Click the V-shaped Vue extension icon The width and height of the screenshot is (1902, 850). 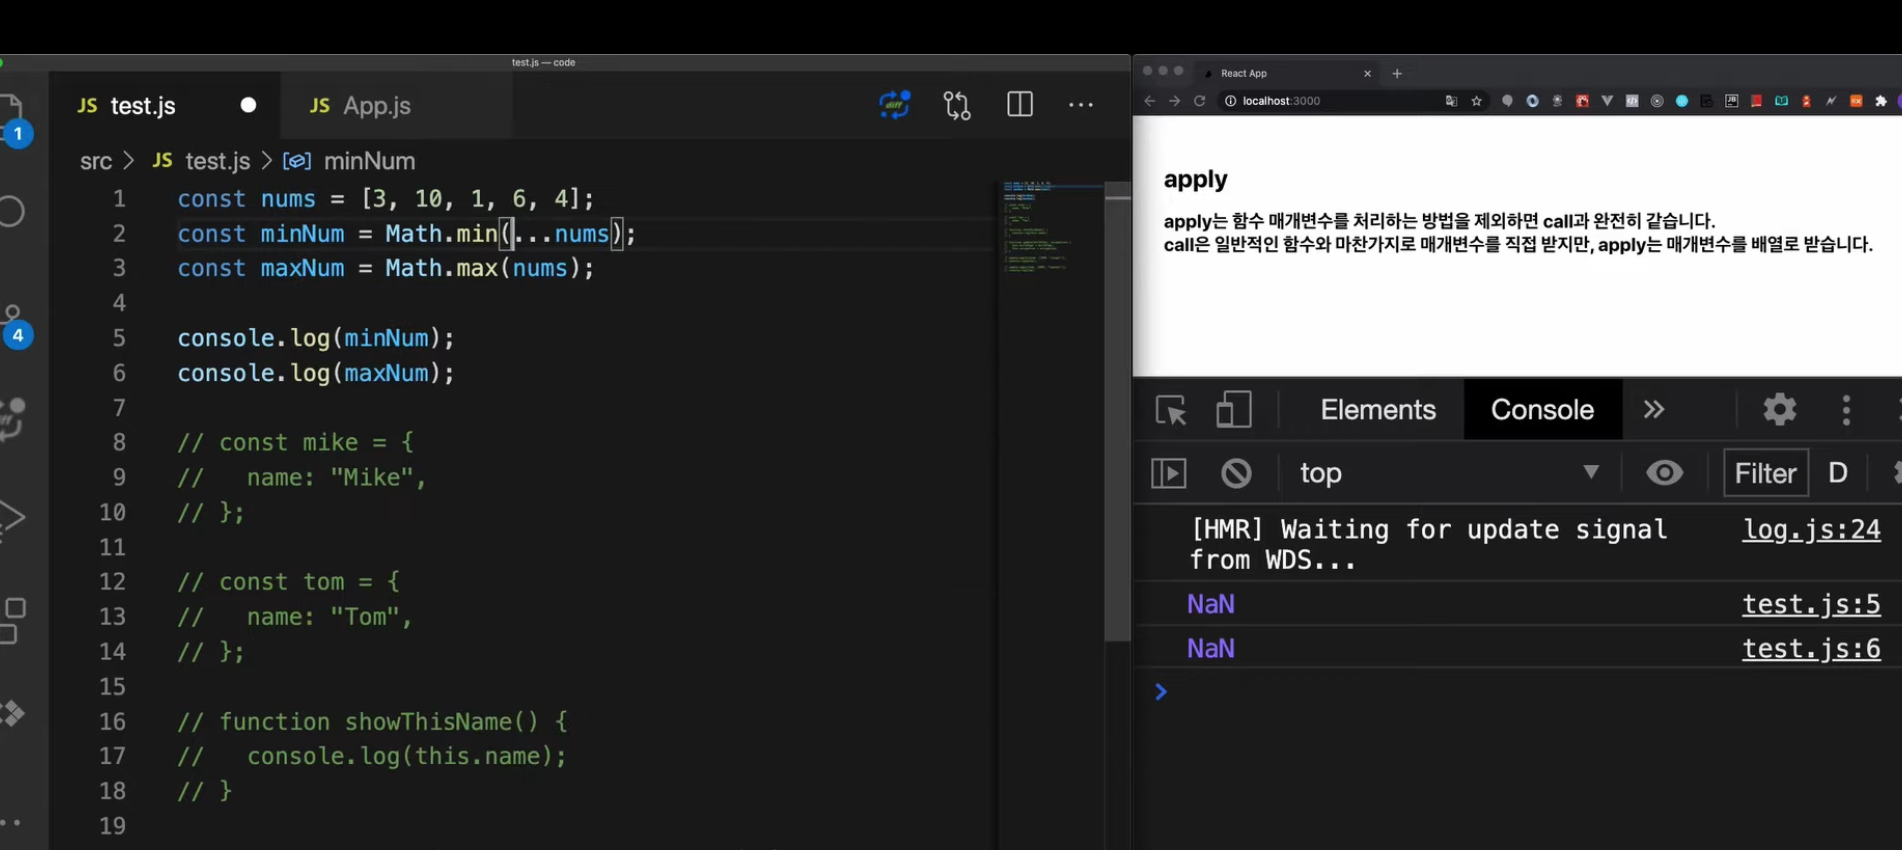[x=1607, y=101]
